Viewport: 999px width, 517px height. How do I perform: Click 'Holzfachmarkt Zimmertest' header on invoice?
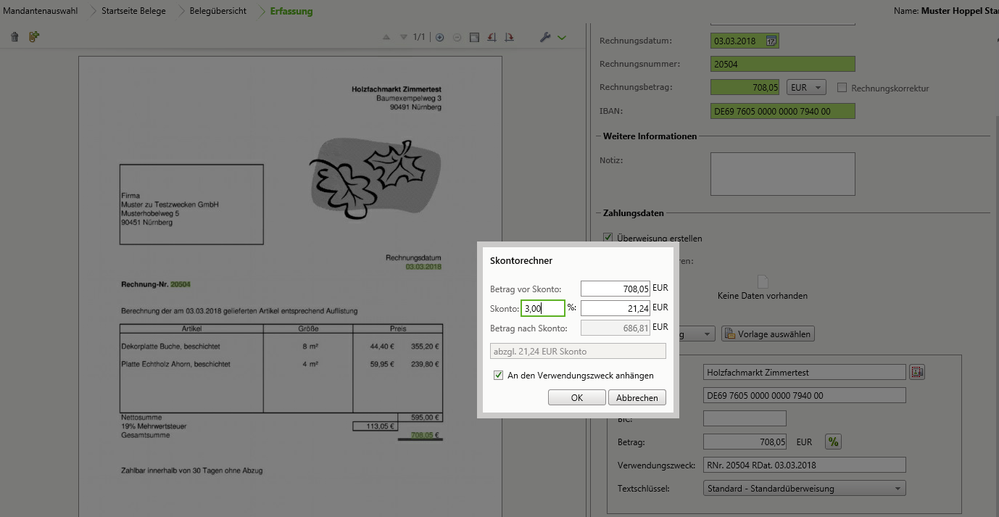click(x=396, y=90)
